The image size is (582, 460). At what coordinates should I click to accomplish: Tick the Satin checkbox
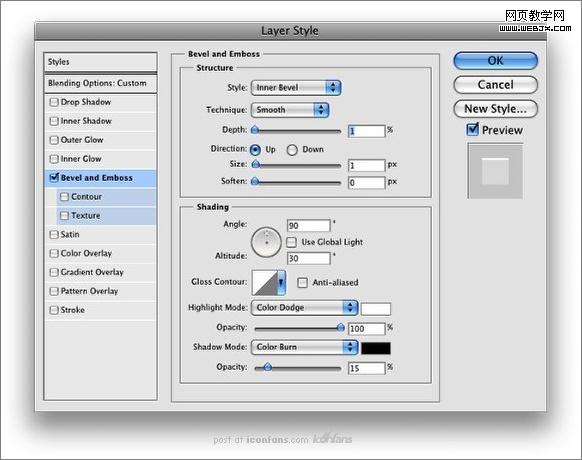54,235
